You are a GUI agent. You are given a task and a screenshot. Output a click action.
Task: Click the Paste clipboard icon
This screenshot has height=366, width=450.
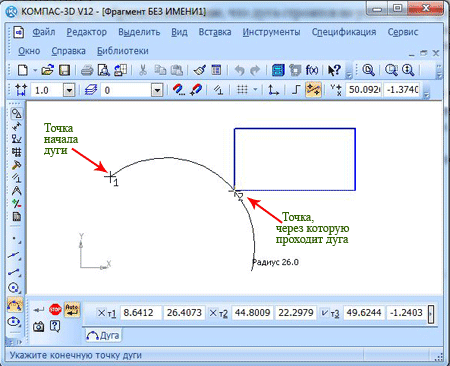[177, 70]
